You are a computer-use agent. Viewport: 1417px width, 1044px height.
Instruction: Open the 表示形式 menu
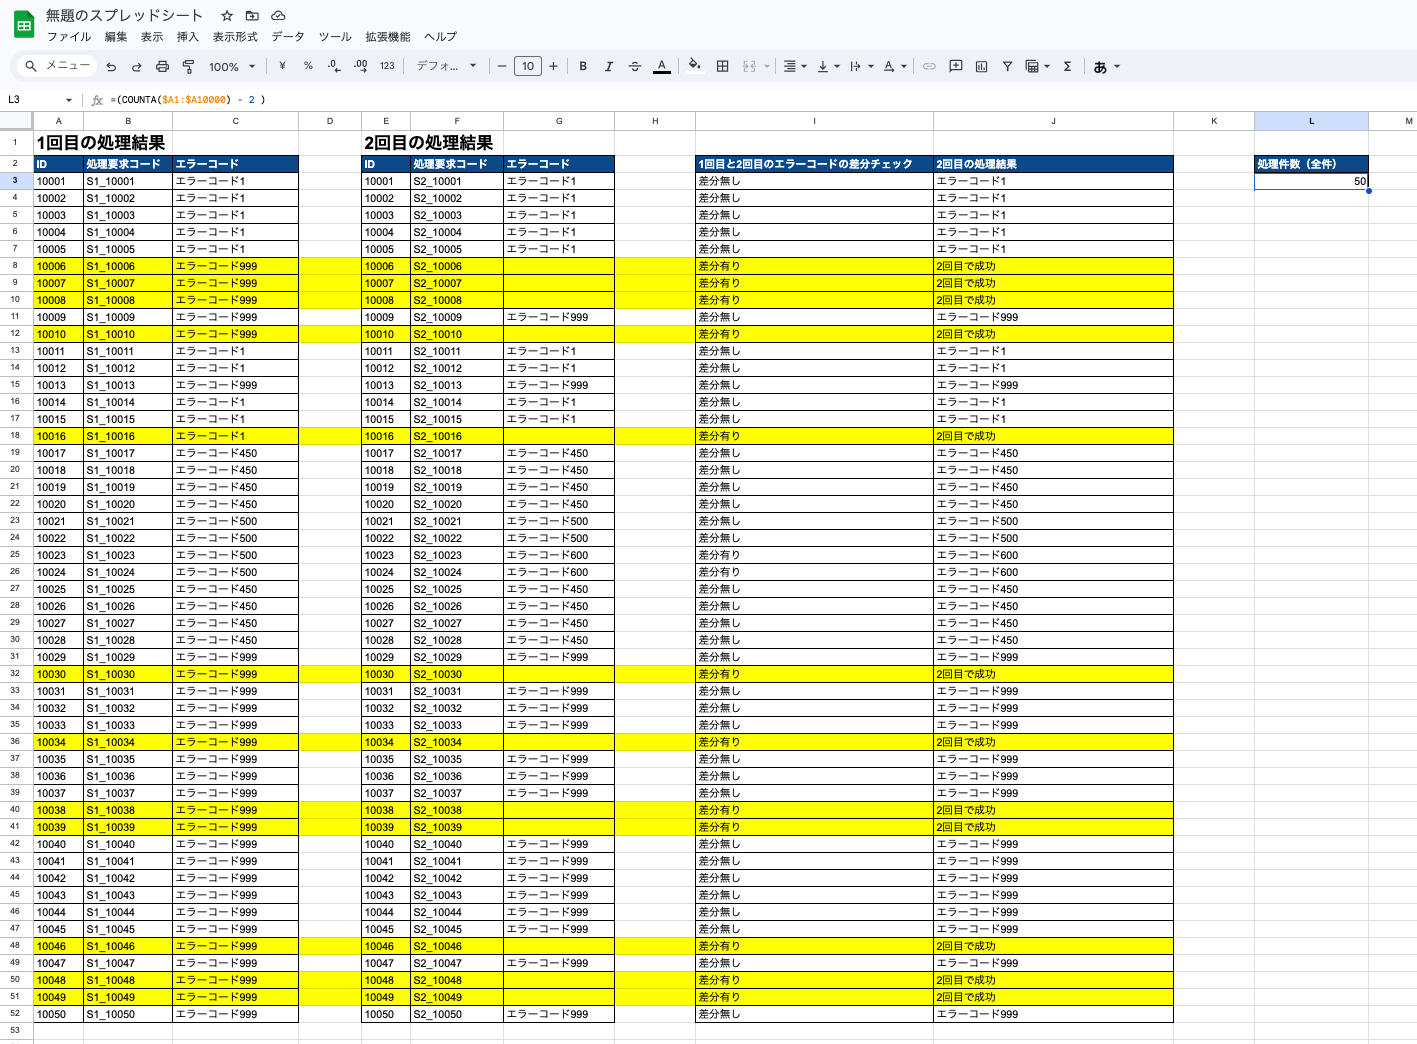click(235, 37)
